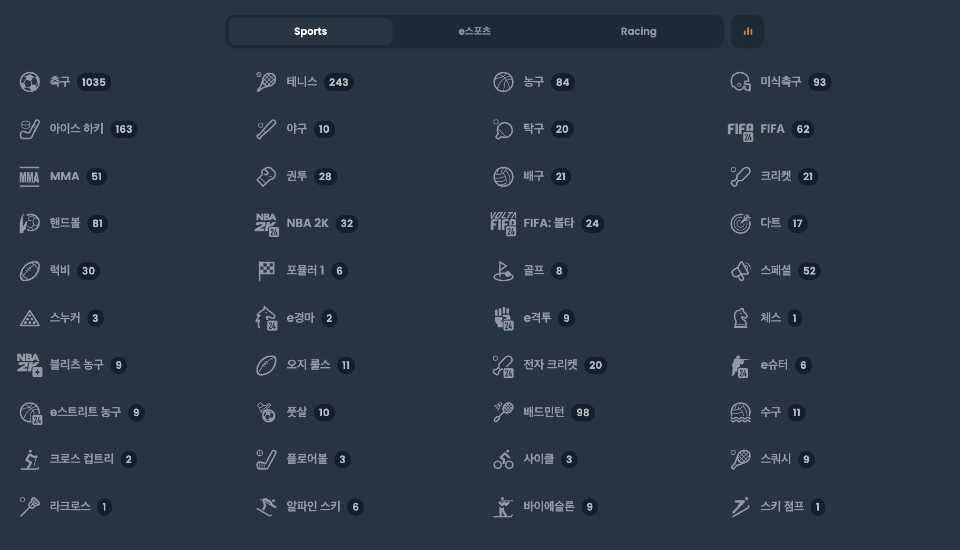Click the 알파인 스키 label

click(x=313, y=507)
